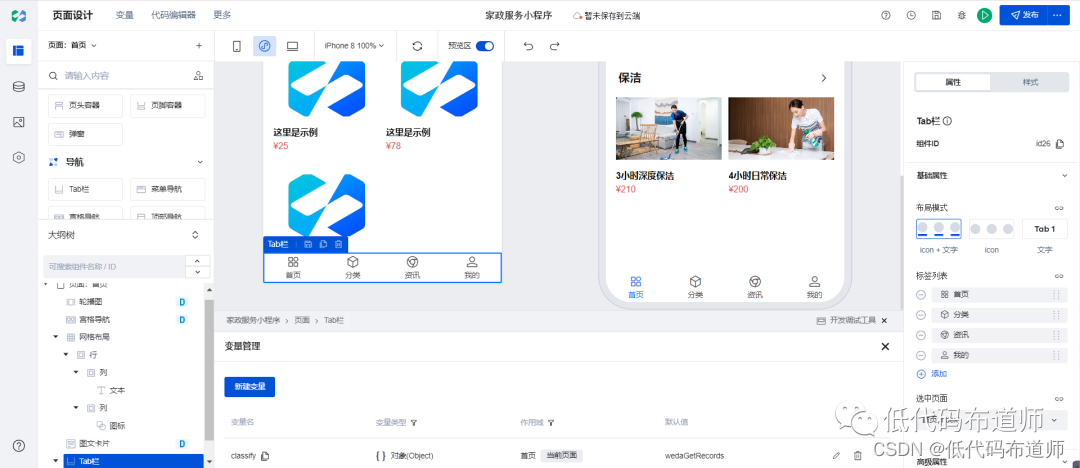Select icon-only layout mode
The height and width of the screenshot is (468, 1080).
(991, 229)
